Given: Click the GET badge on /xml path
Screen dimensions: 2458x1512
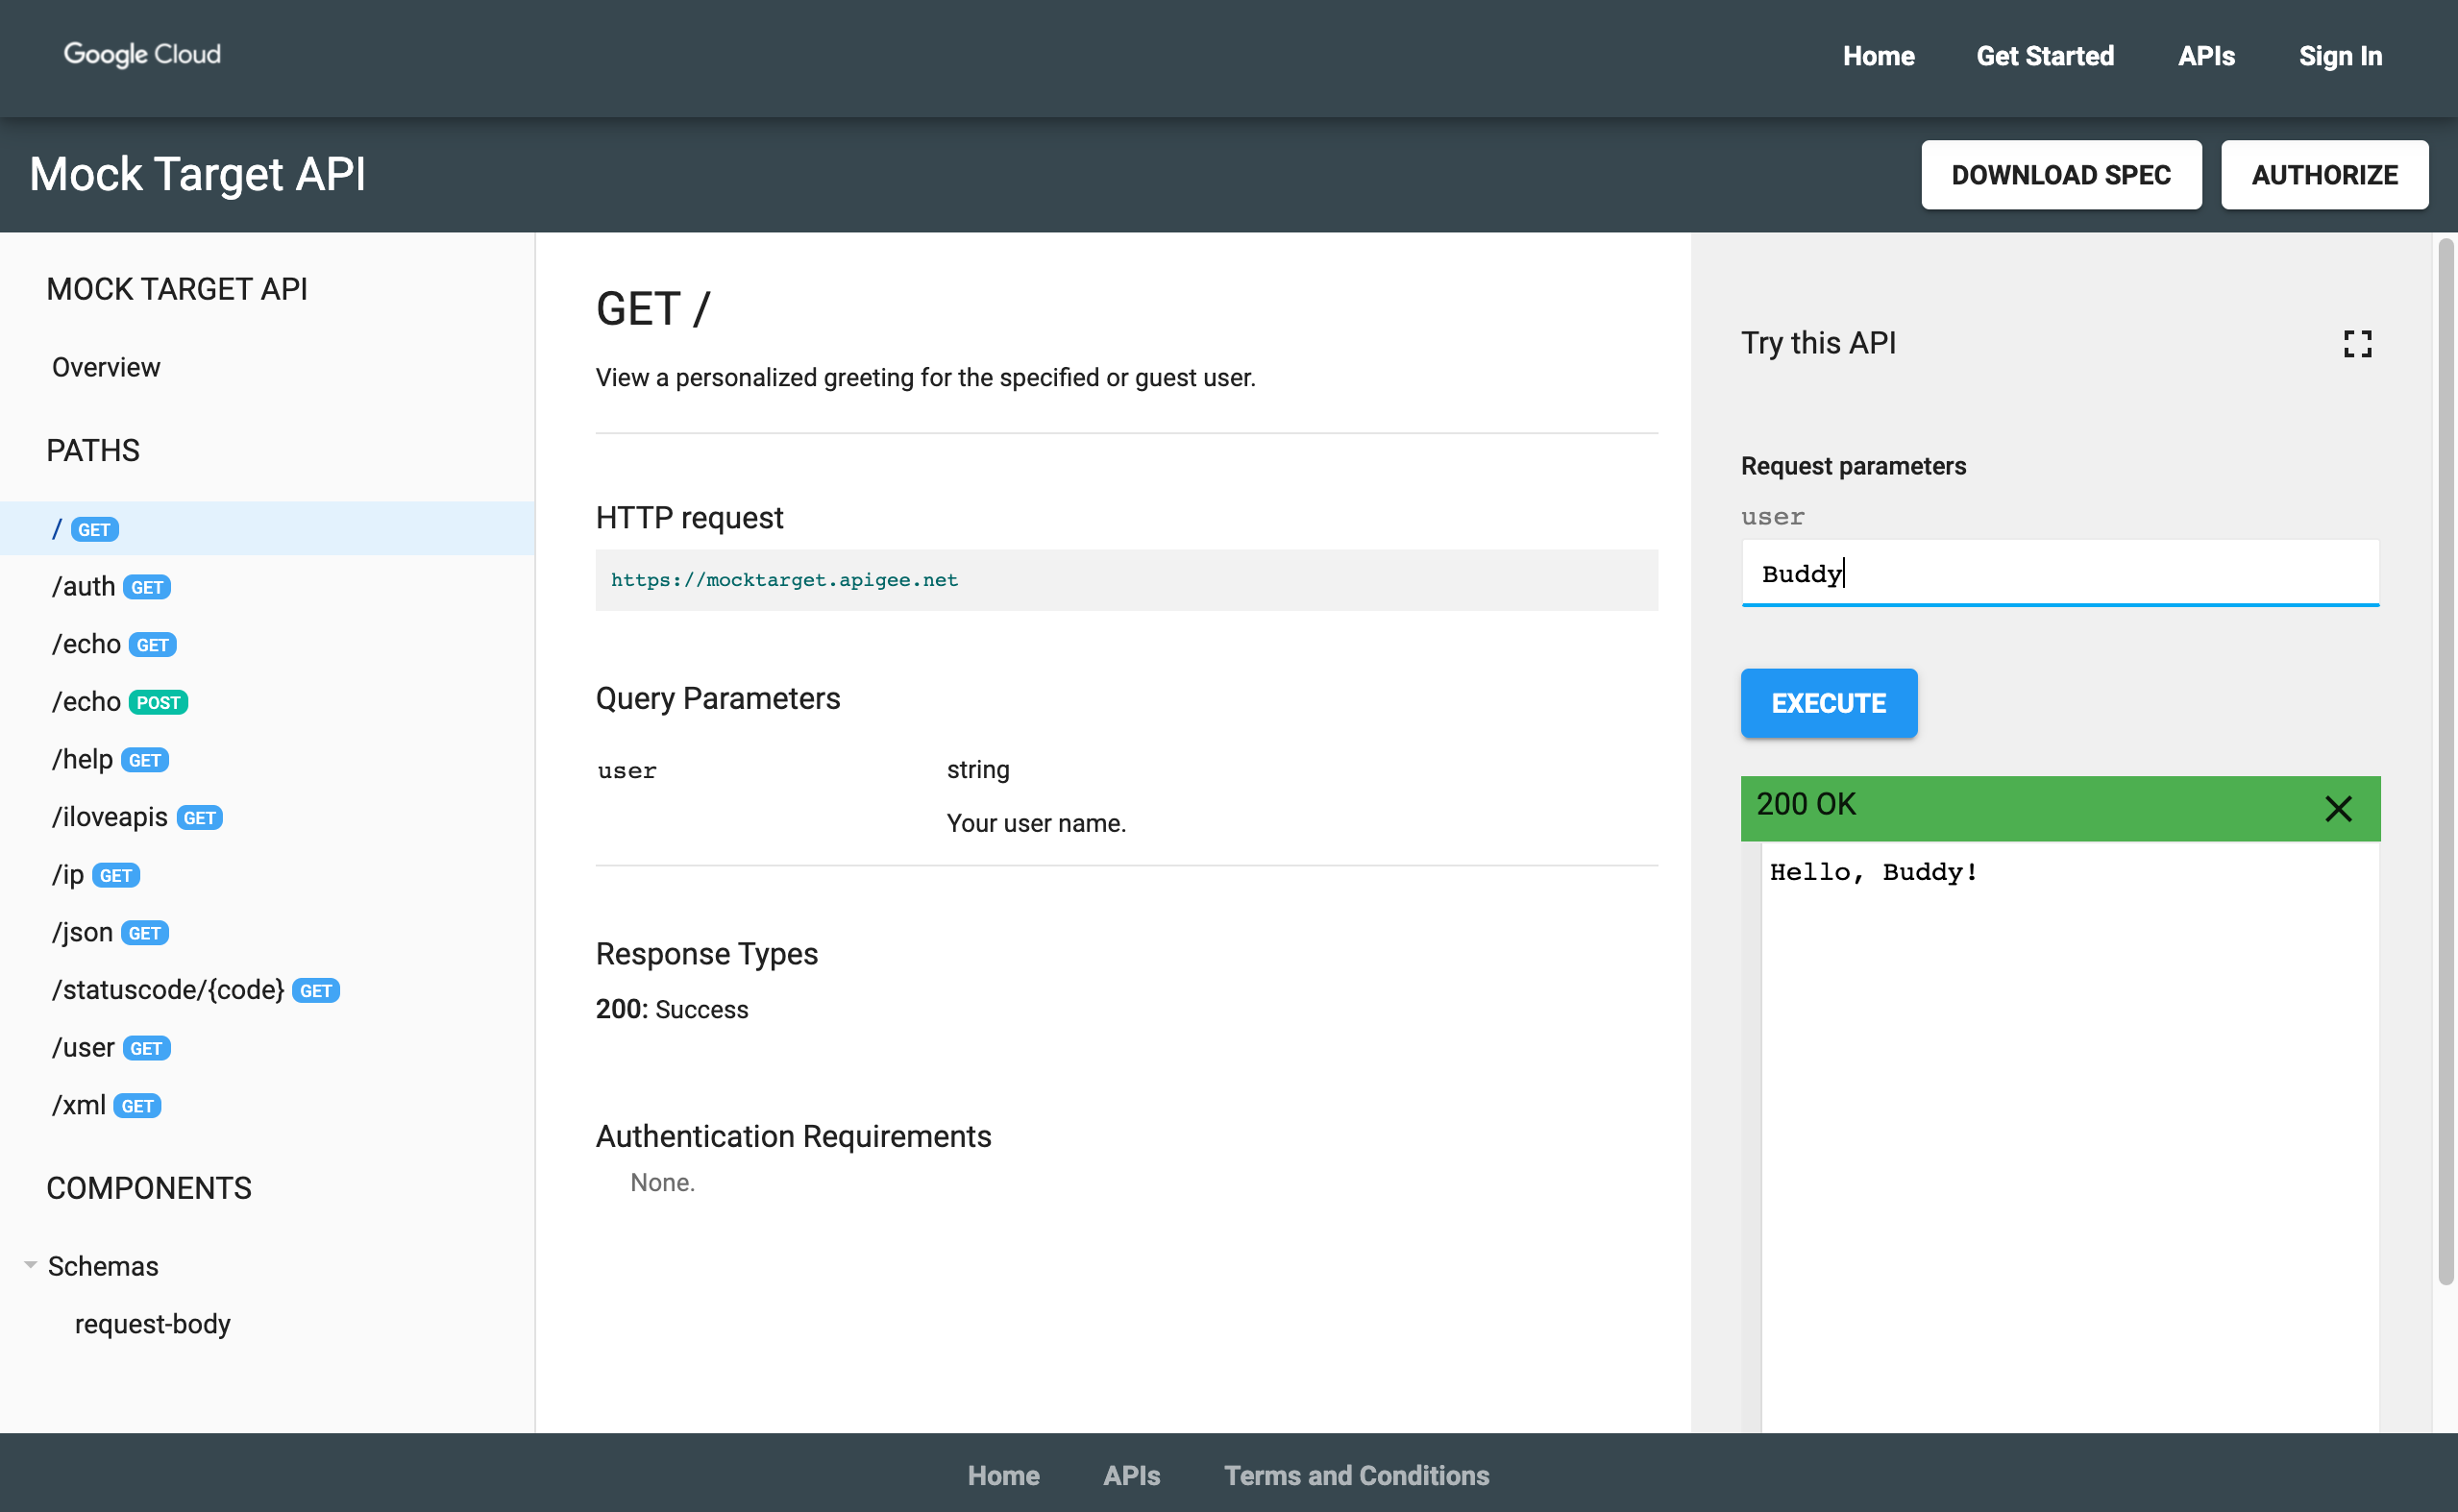Looking at the screenshot, I should pyautogui.click(x=138, y=1105).
